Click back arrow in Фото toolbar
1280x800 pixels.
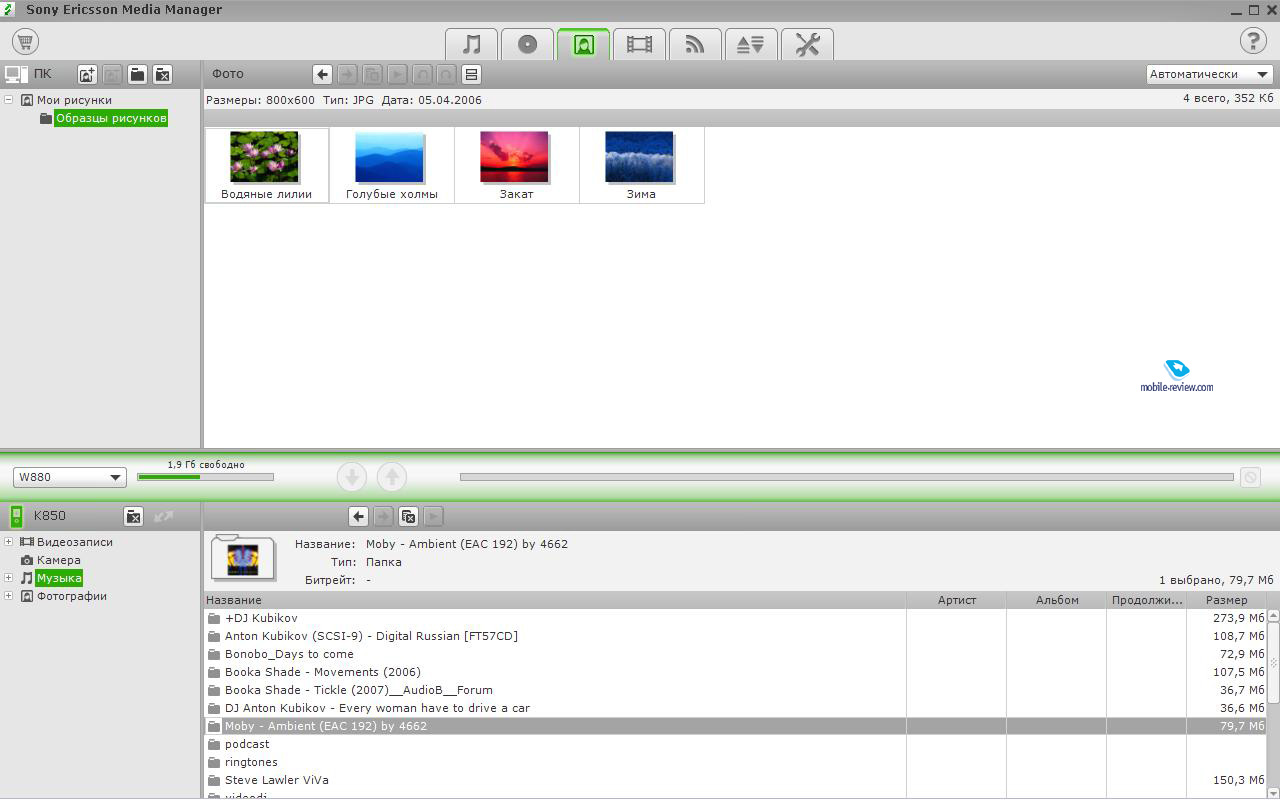coord(322,74)
